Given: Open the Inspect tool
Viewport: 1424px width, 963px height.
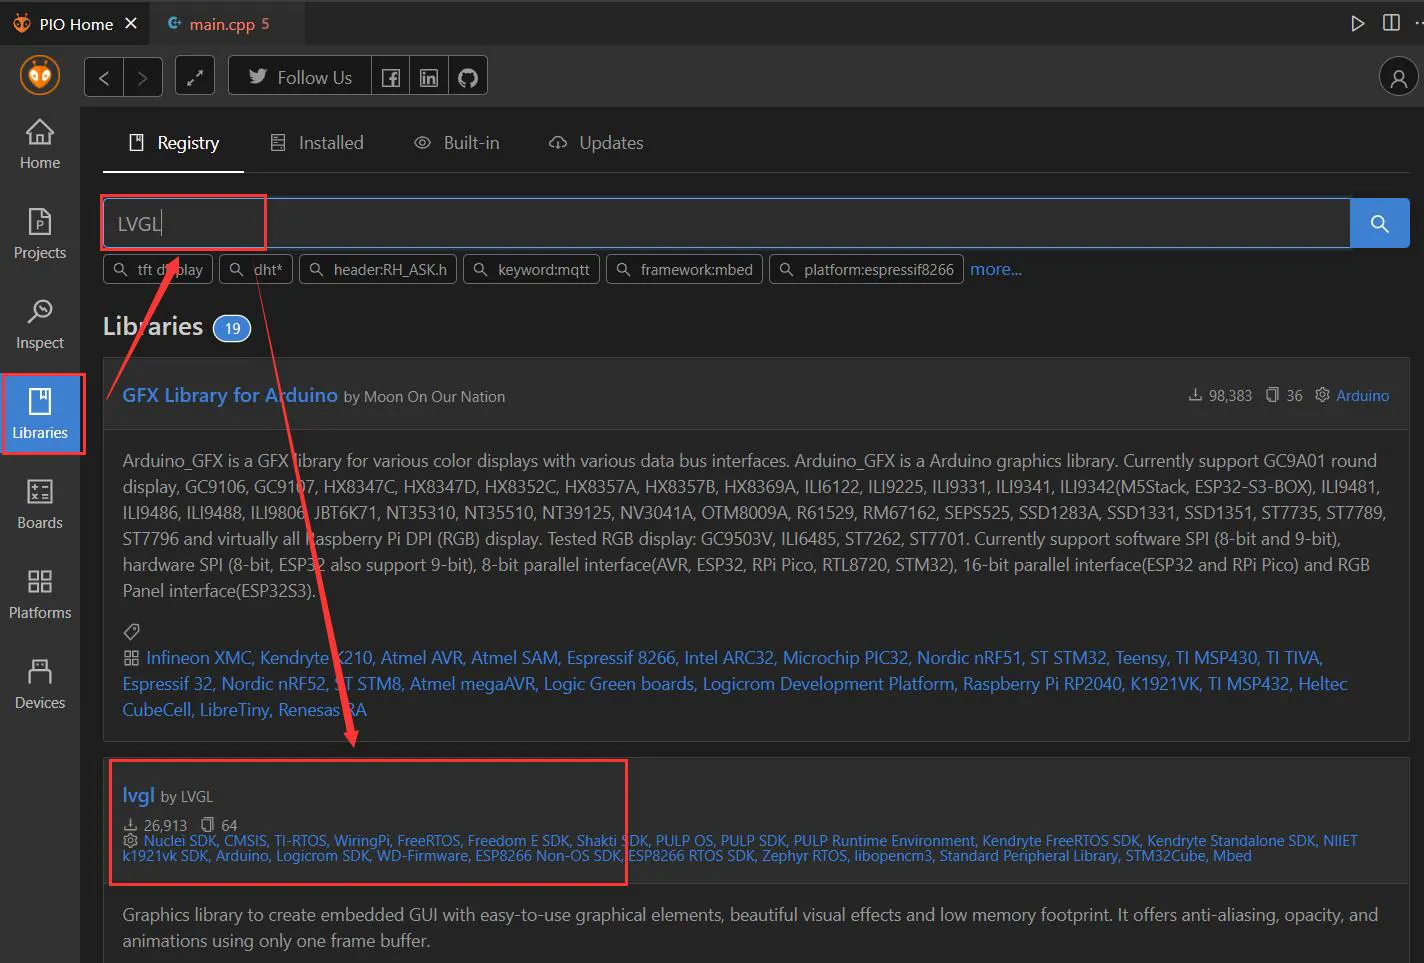Looking at the screenshot, I should tap(40, 323).
